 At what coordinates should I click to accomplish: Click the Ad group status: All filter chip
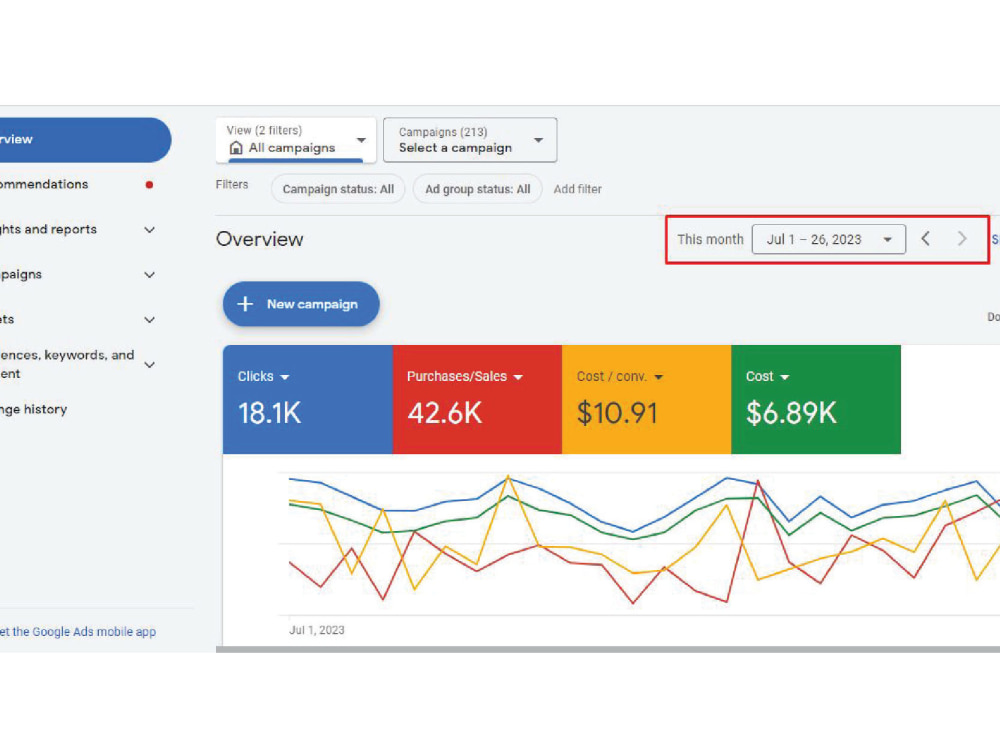pos(478,189)
